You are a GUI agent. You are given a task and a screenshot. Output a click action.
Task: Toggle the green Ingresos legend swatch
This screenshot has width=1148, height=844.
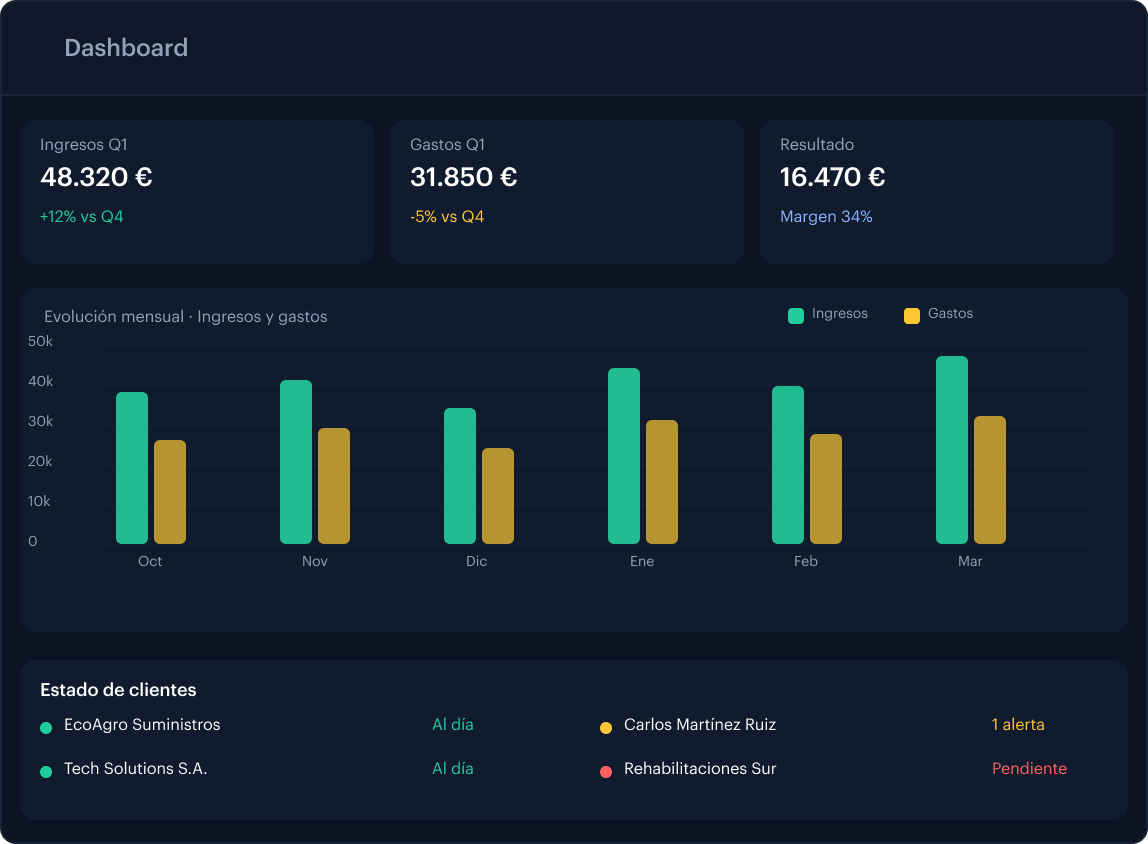click(796, 315)
